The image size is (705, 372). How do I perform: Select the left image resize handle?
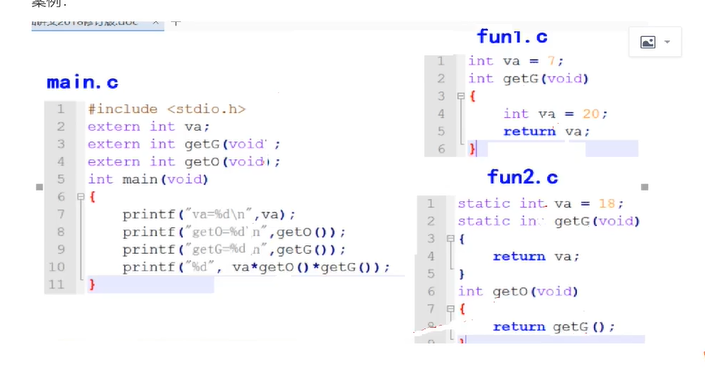coord(40,187)
